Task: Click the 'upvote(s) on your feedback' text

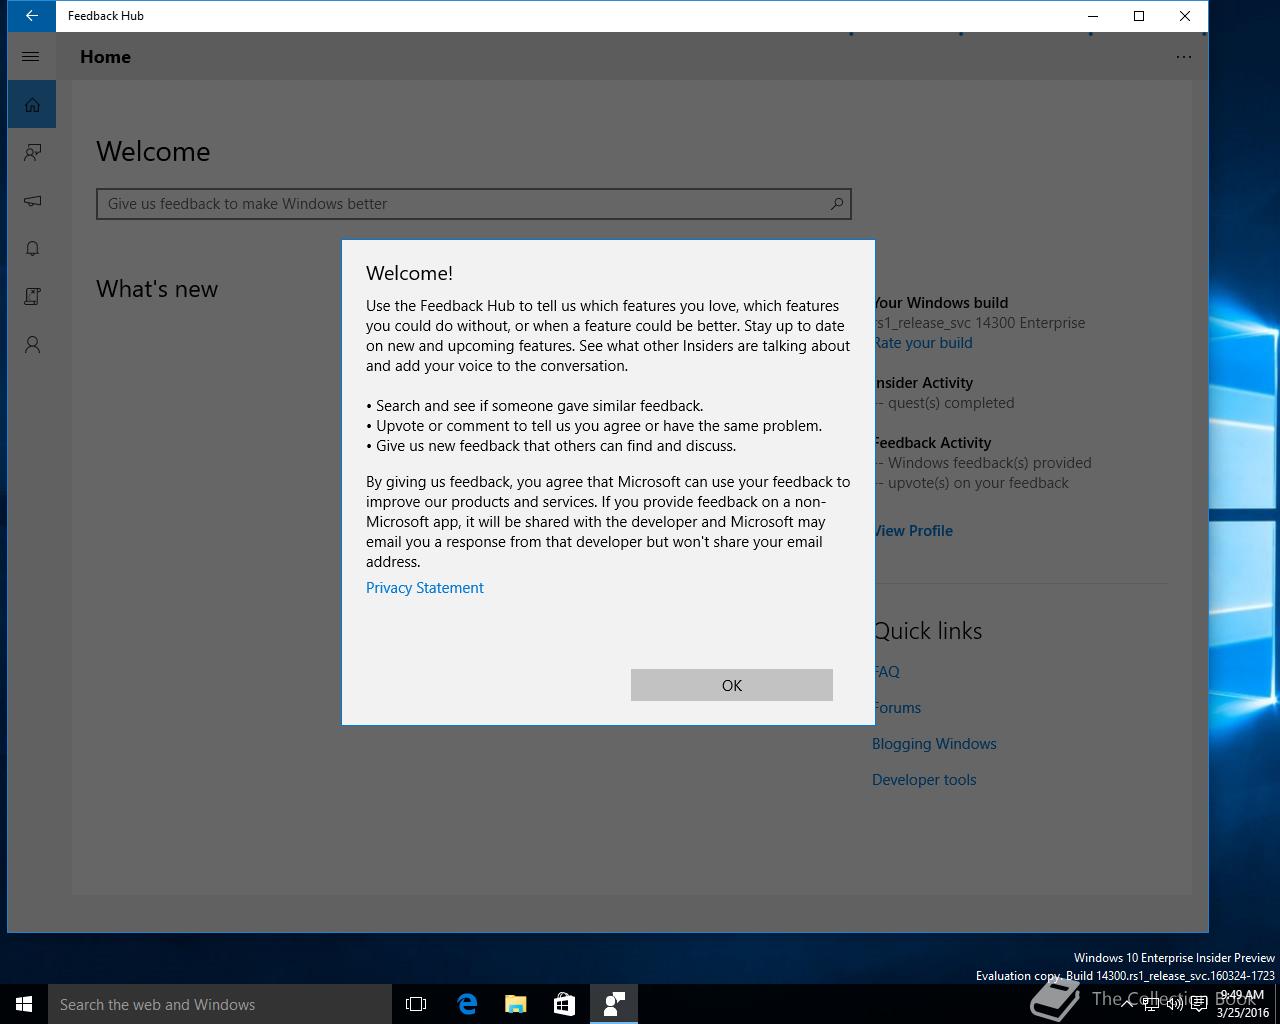Action: [978, 483]
